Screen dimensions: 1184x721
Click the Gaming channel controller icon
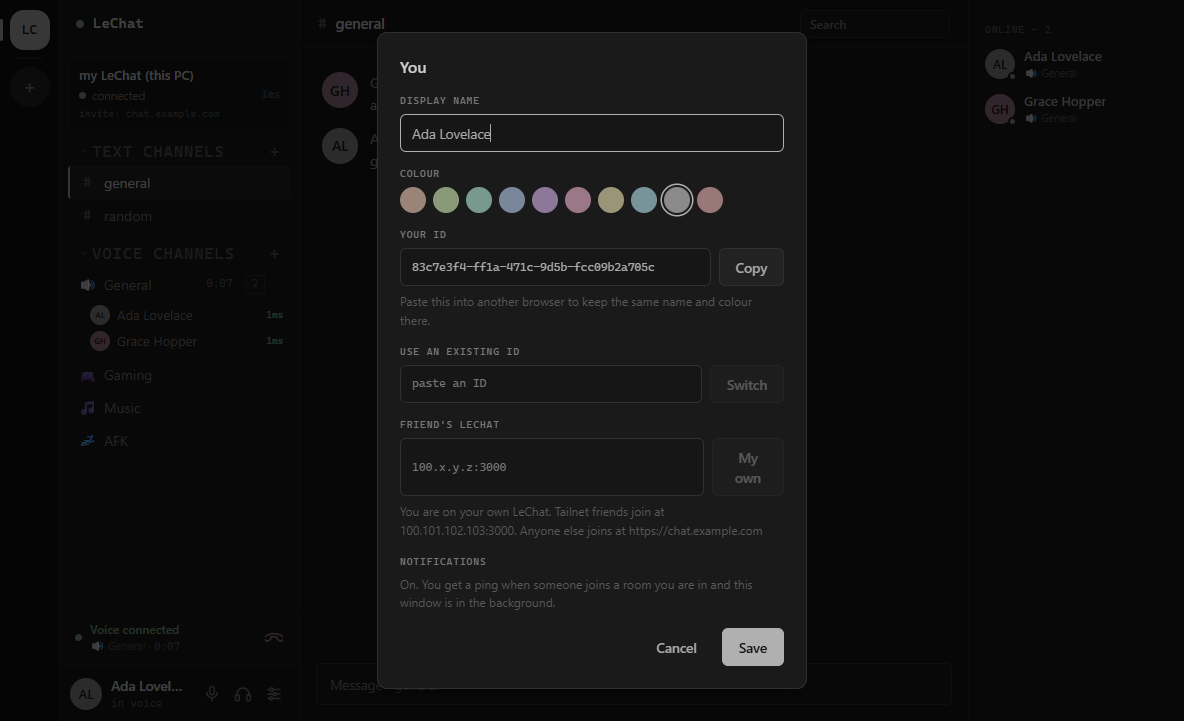click(x=88, y=375)
